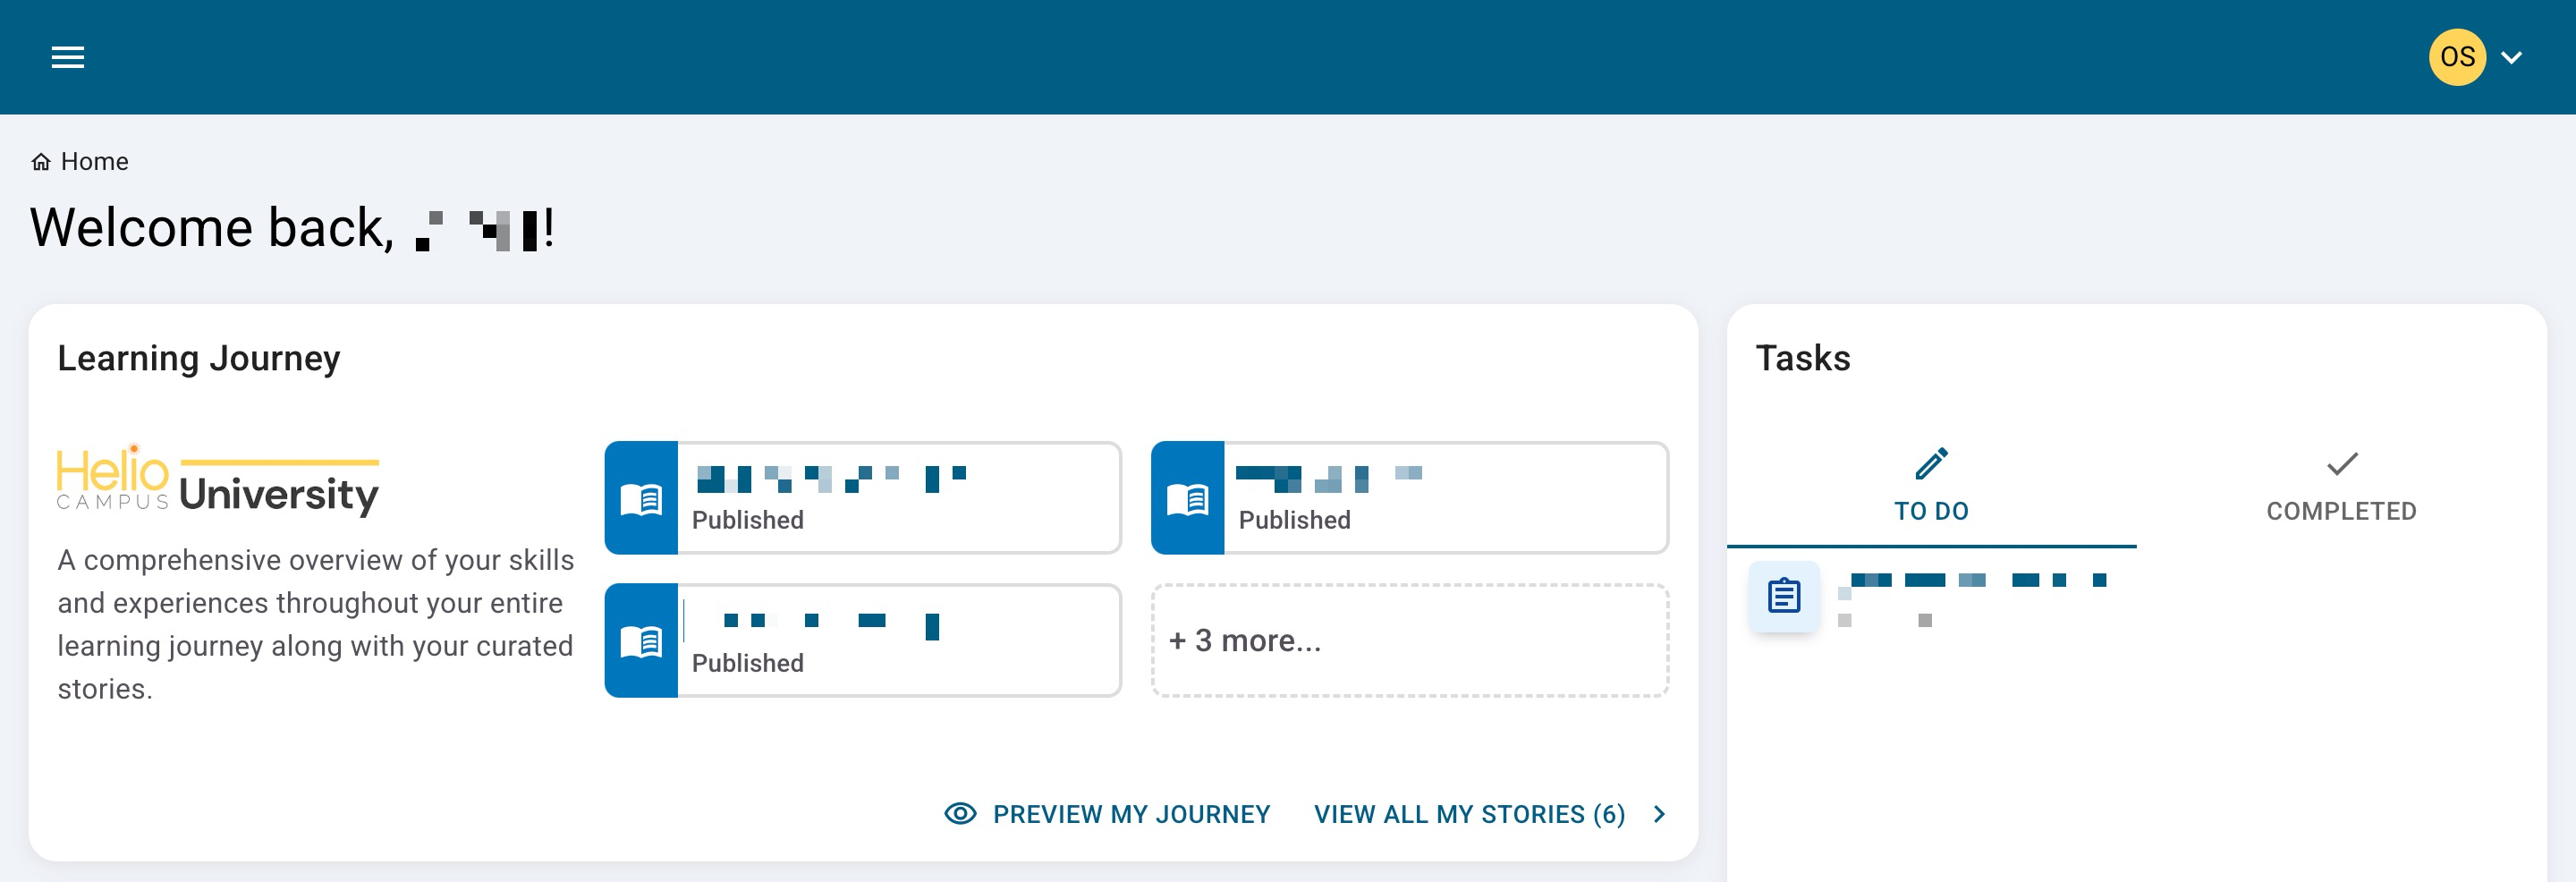Viewport: 2576px width, 882px height.
Task: Click the HelioCampus University logo
Action: (x=218, y=480)
